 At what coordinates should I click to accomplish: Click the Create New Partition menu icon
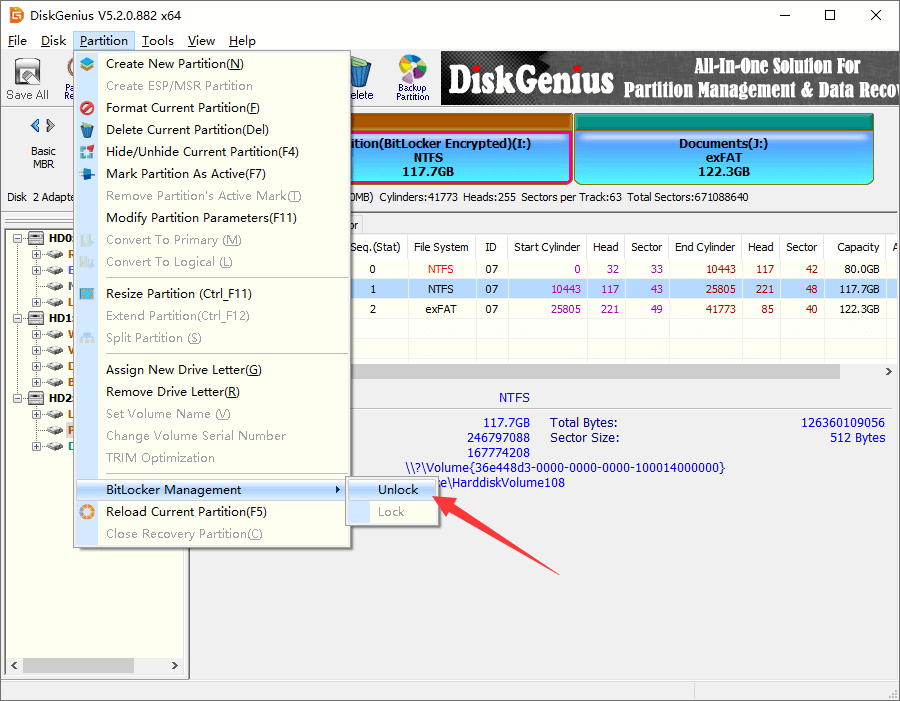coord(87,64)
